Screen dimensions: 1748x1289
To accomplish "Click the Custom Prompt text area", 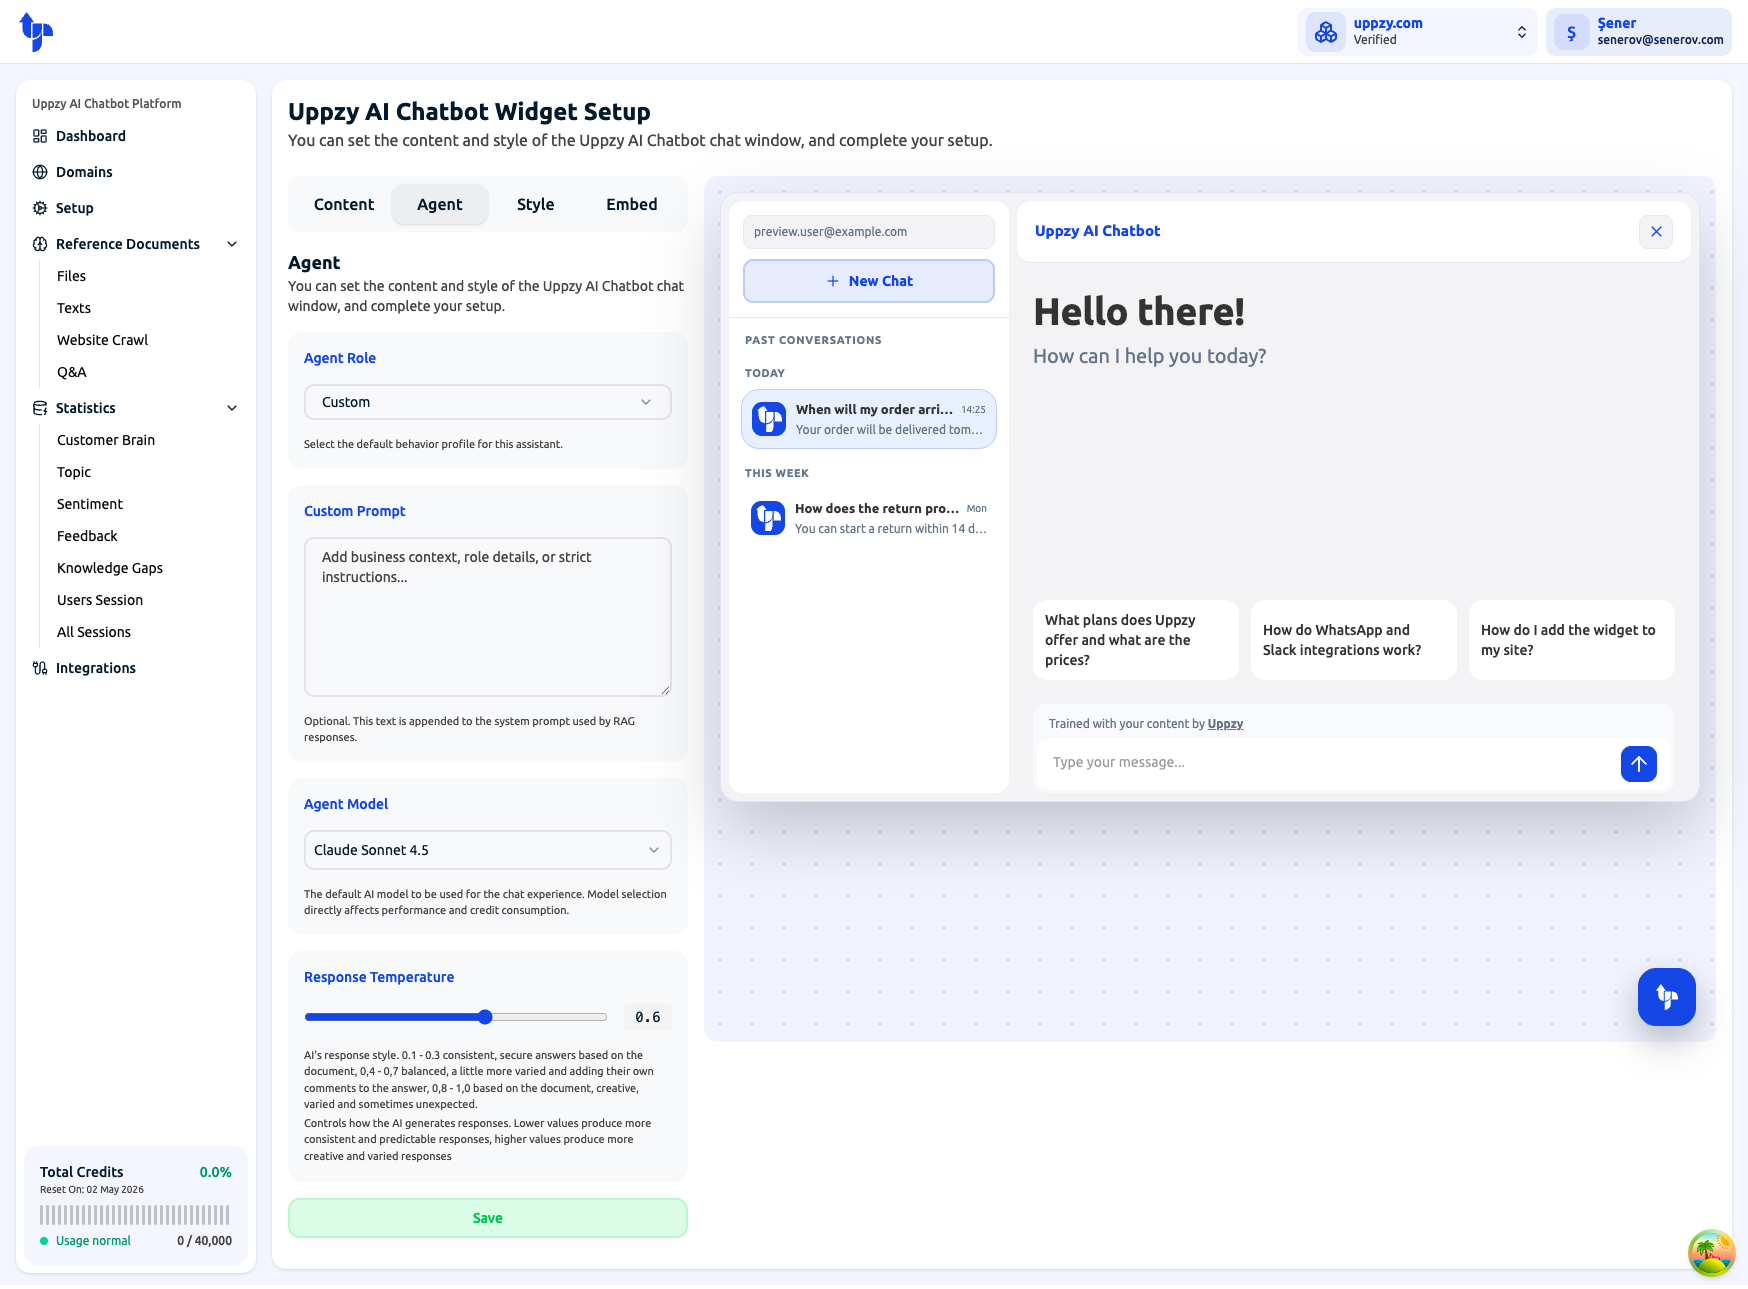I will [x=488, y=617].
